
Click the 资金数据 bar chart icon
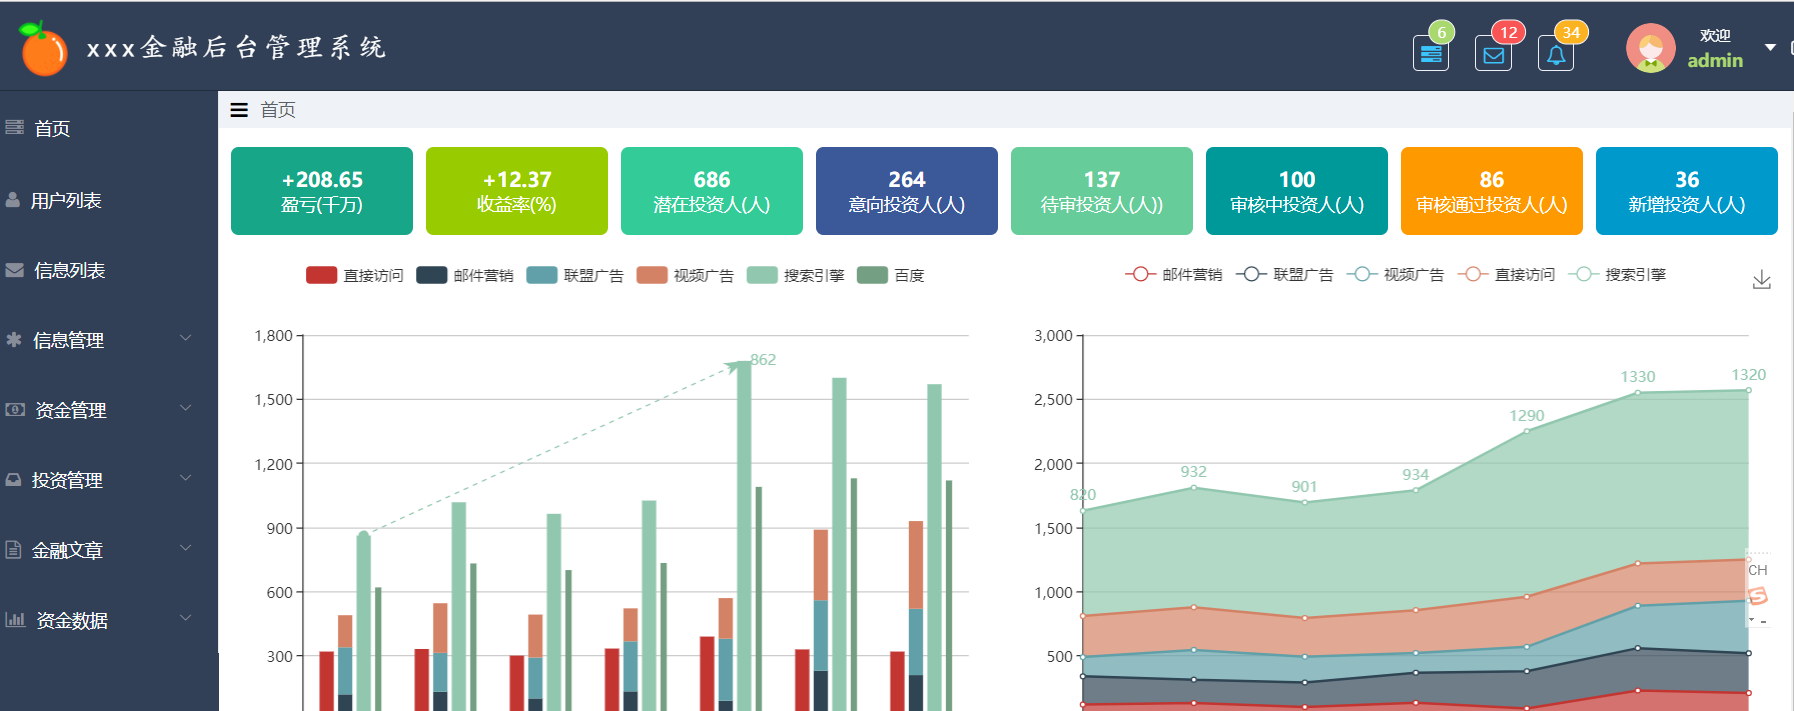(x=15, y=619)
